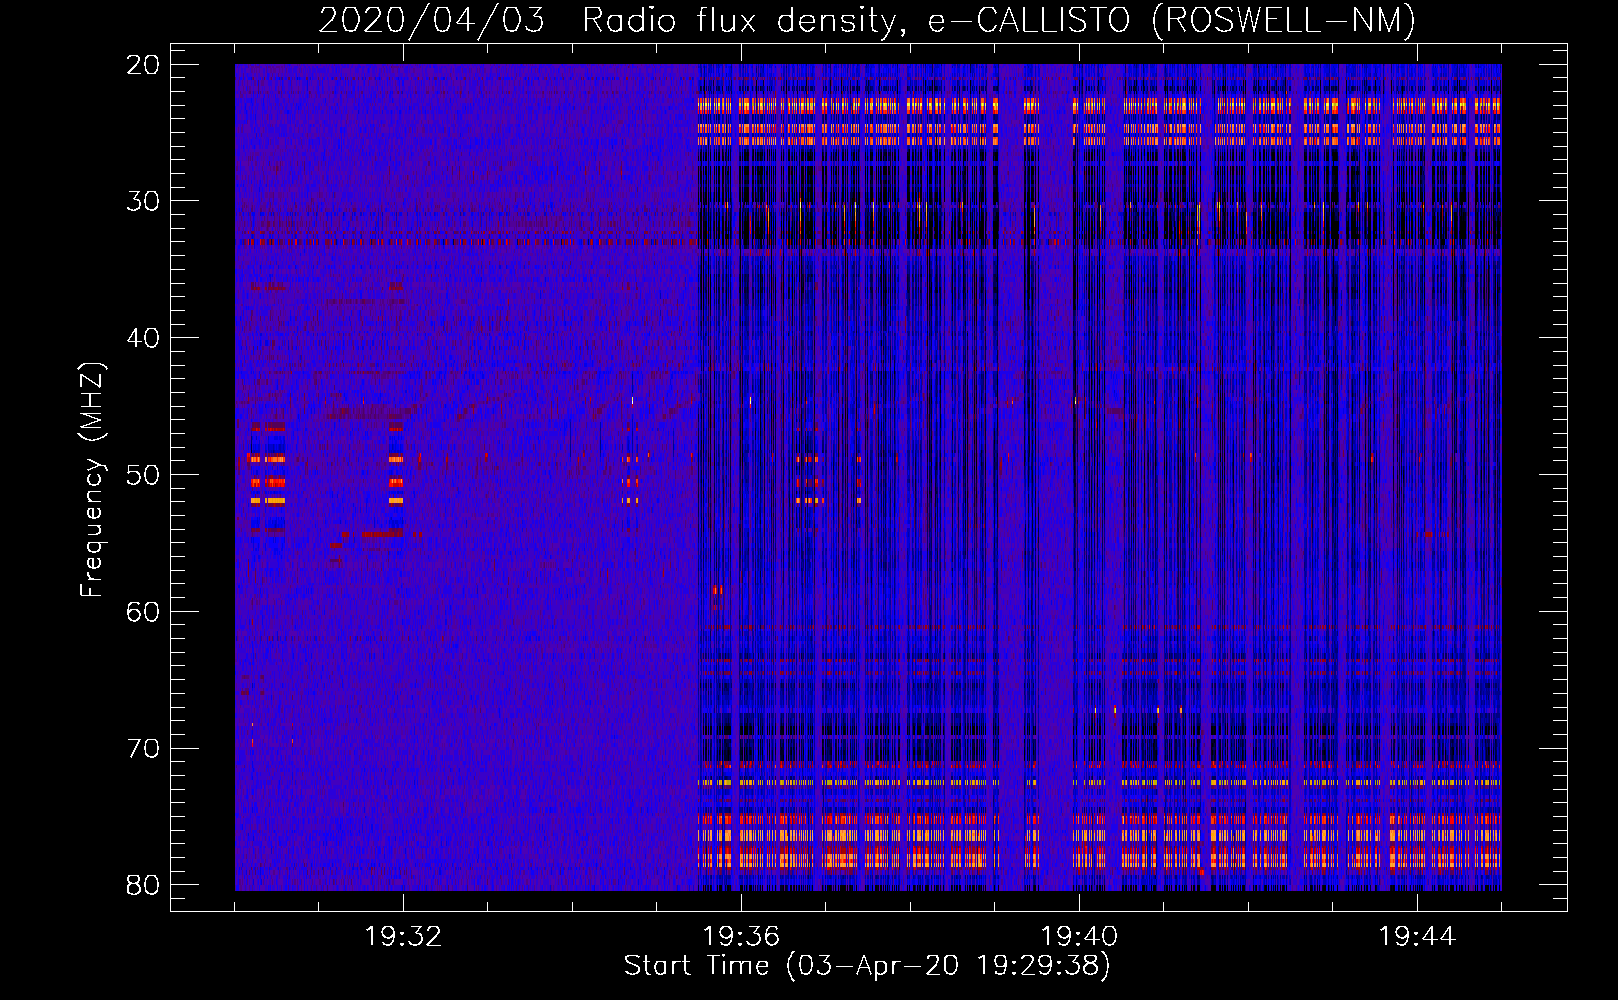Click the 'Frequency (MHZ)' axis label
Image resolution: width=1618 pixels, height=1000 pixels.
tap(92, 480)
